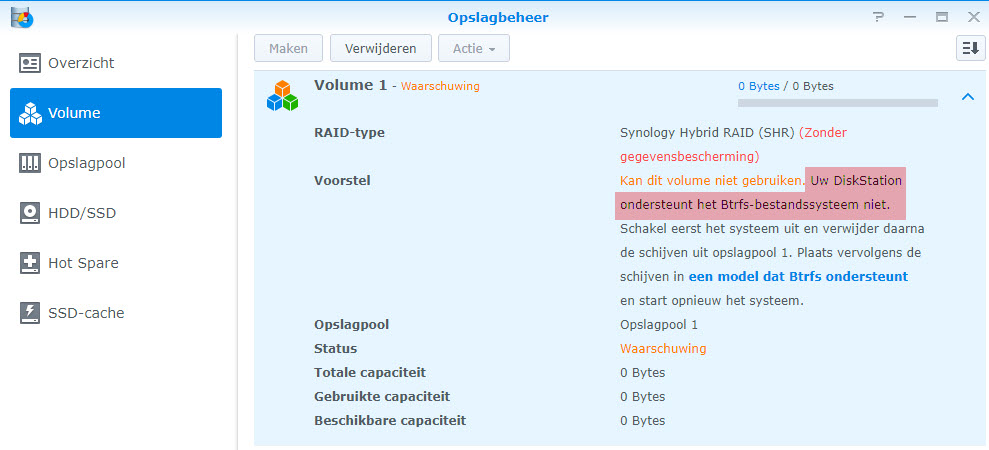The height and width of the screenshot is (450, 989).
Task: Collapse the Volume 1 details chevron
Action: click(x=968, y=97)
